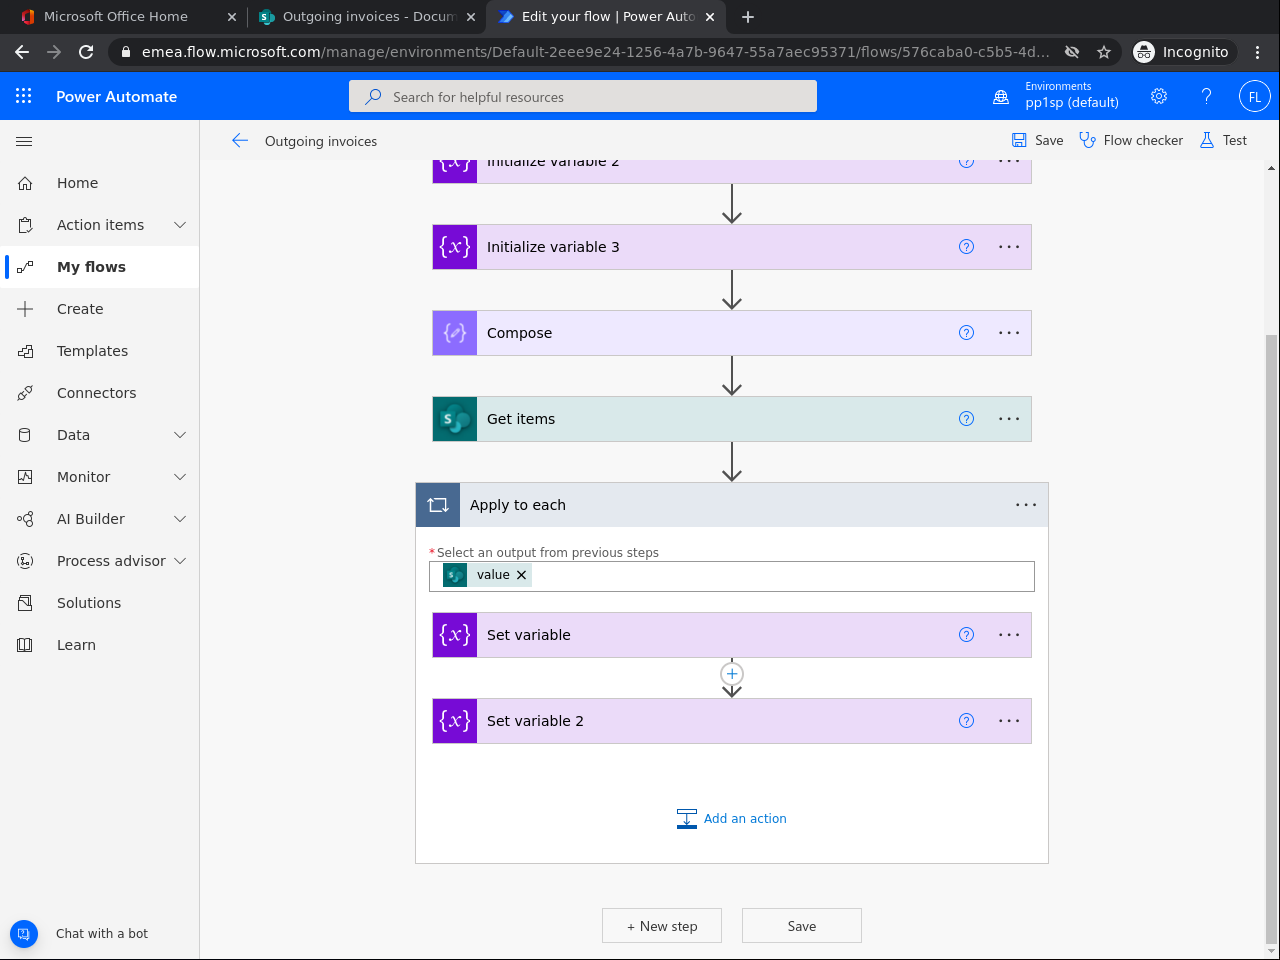Switch to Outgoing invoices browser tab

pyautogui.click(x=365, y=17)
